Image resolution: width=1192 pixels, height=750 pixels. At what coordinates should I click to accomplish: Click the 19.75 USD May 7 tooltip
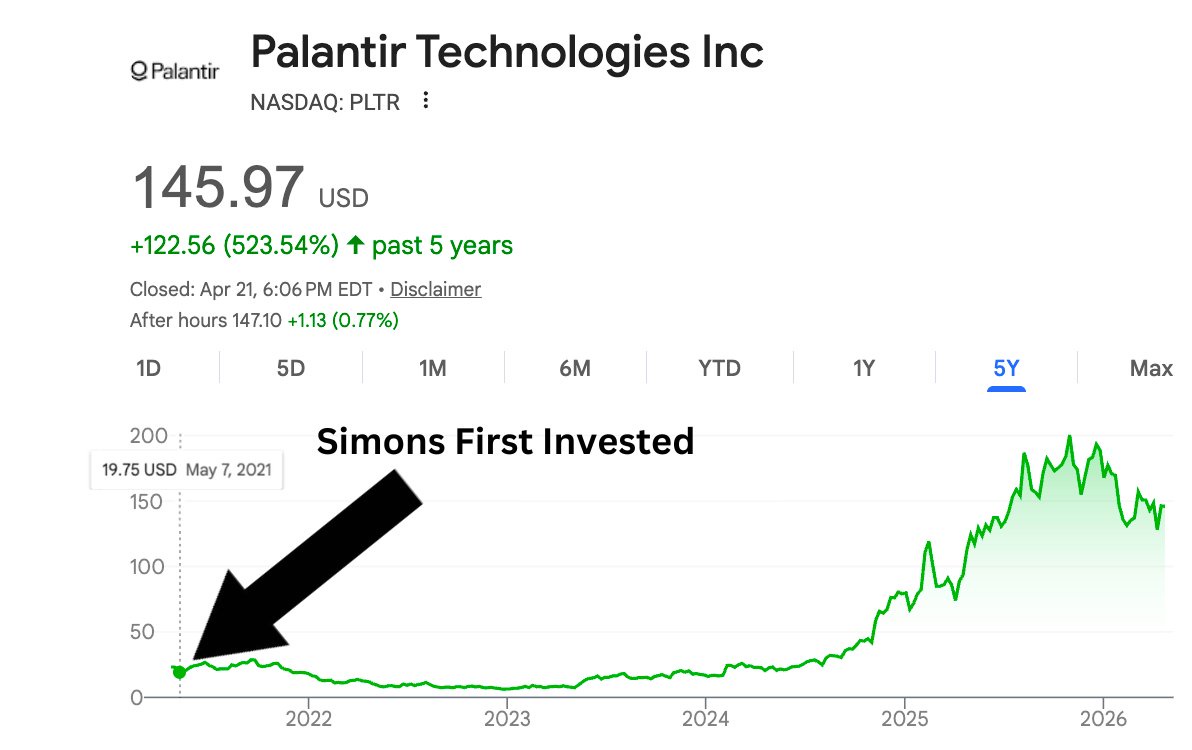(x=187, y=469)
